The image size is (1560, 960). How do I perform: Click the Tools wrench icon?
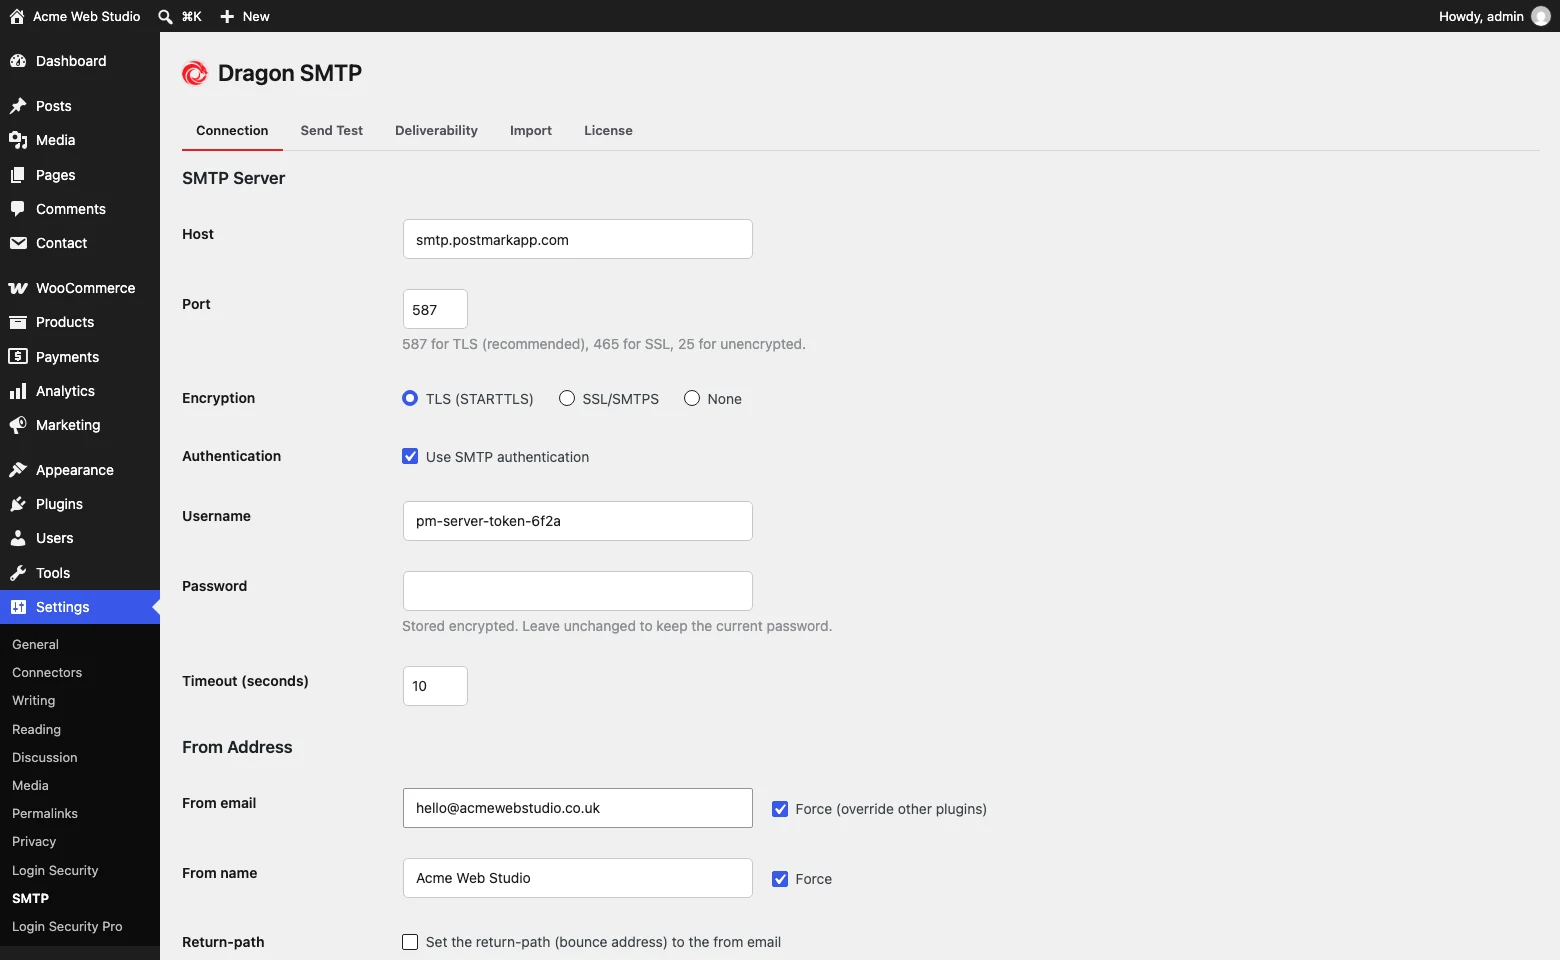point(18,573)
